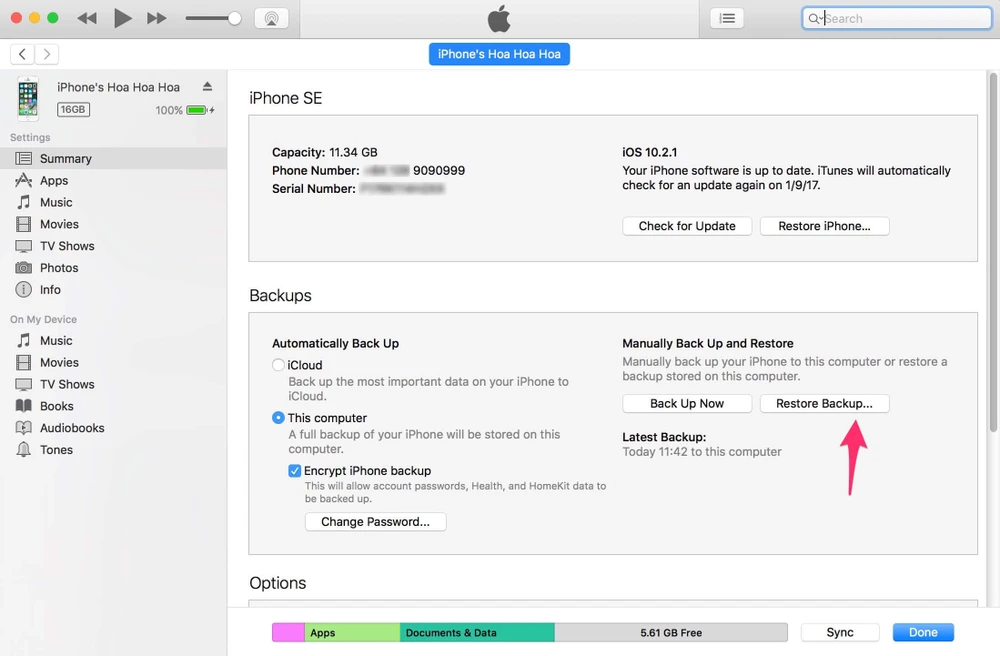Click the Fast-forward next track icon
Screen dimensions: 1000x656
[156, 18]
